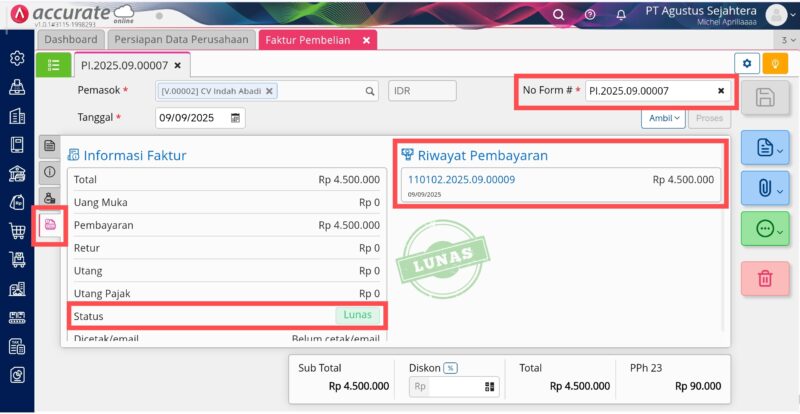Screen dimensions: 800x414
Task: Open the help question mark icon
Action: [x=590, y=15]
